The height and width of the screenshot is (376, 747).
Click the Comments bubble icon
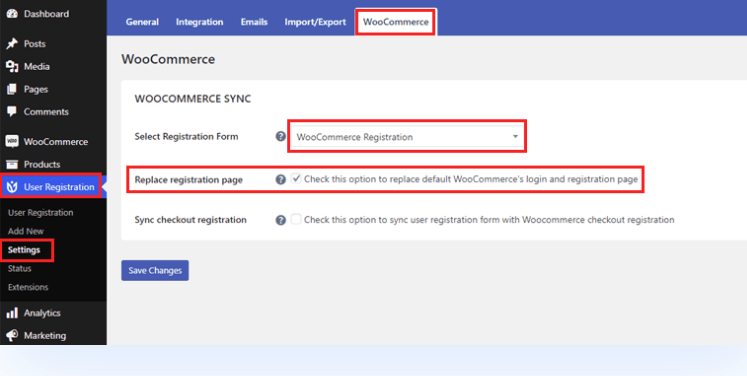click(x=12, y=112)
